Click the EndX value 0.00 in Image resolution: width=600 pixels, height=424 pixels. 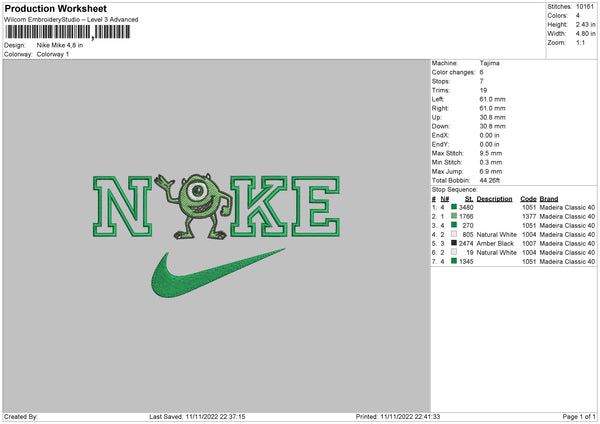pyautogui.click(x=489, y=135)
